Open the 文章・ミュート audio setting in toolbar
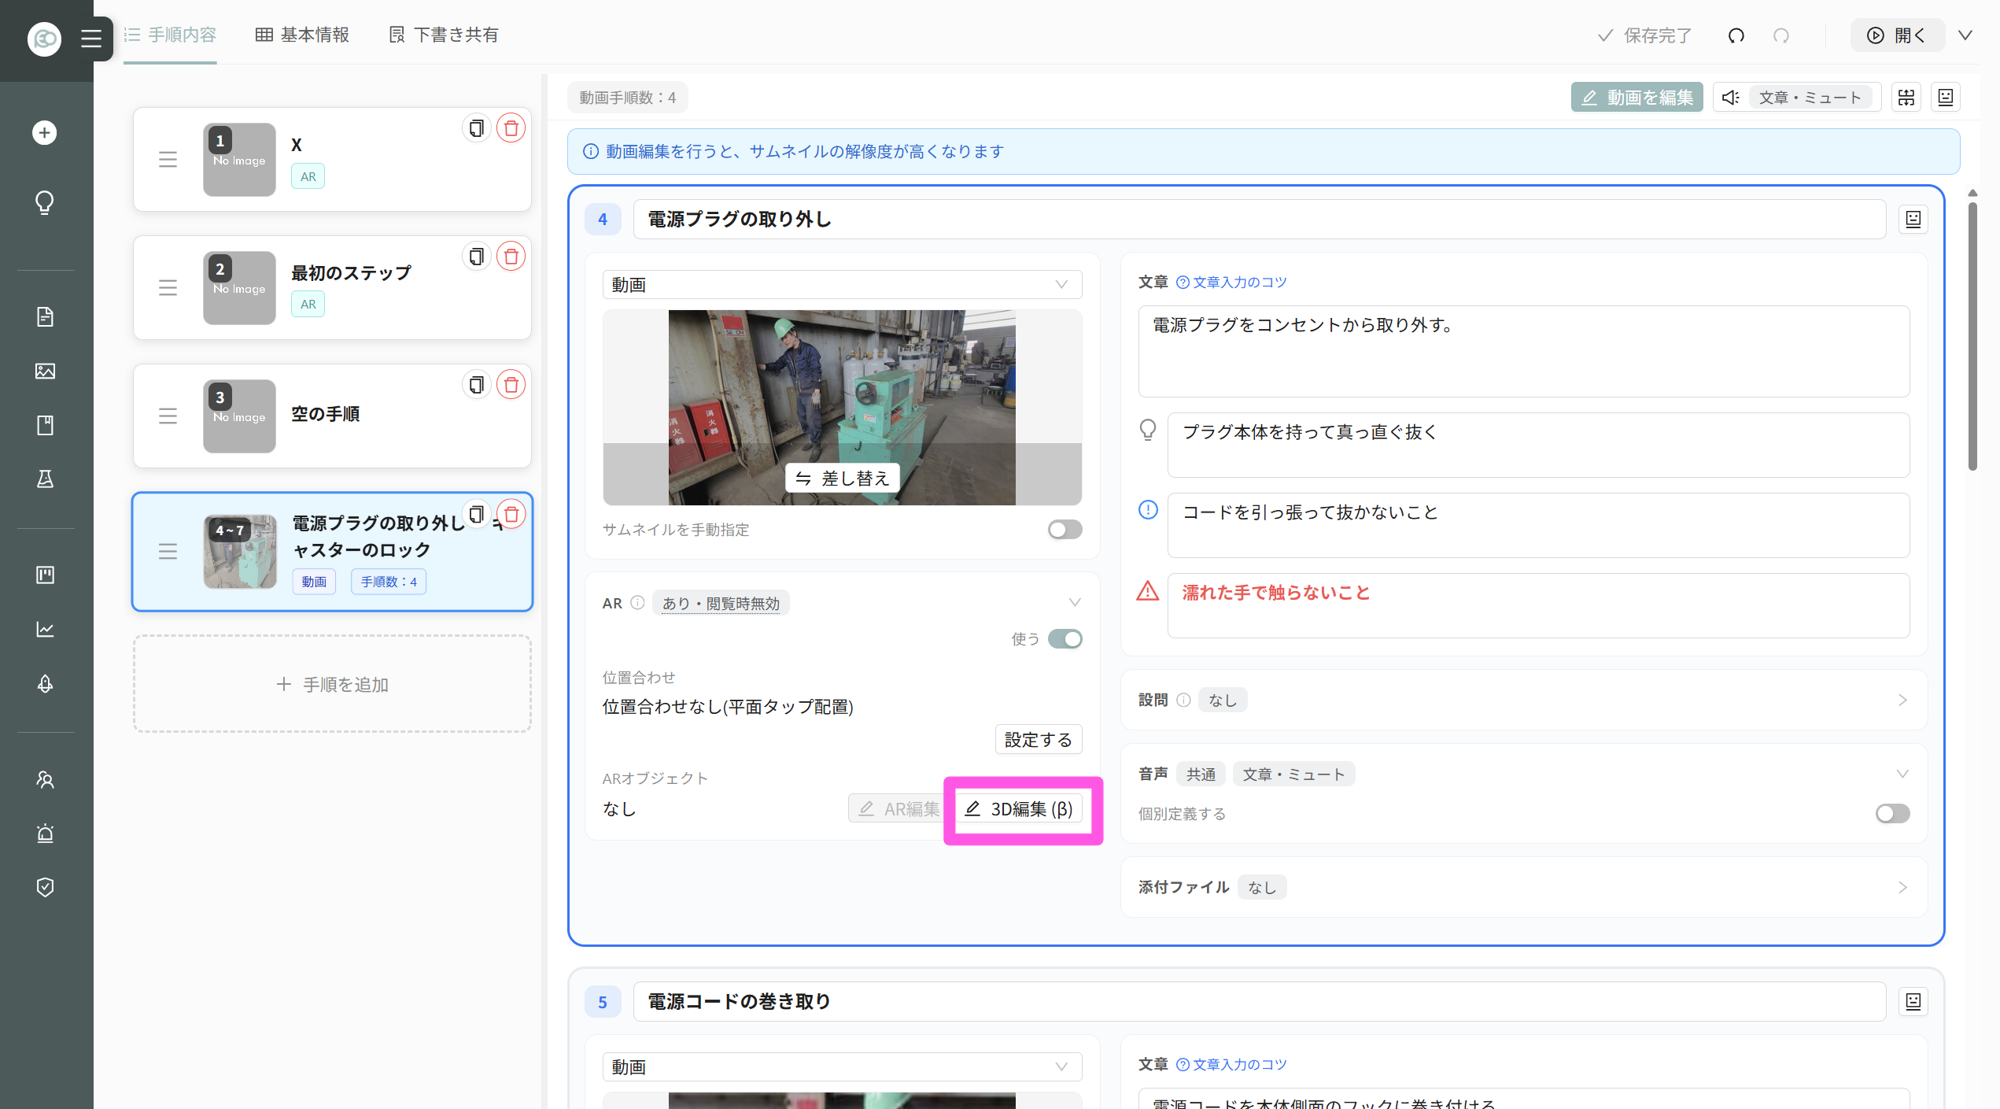2000x1109 pixels. point(1795,97)
